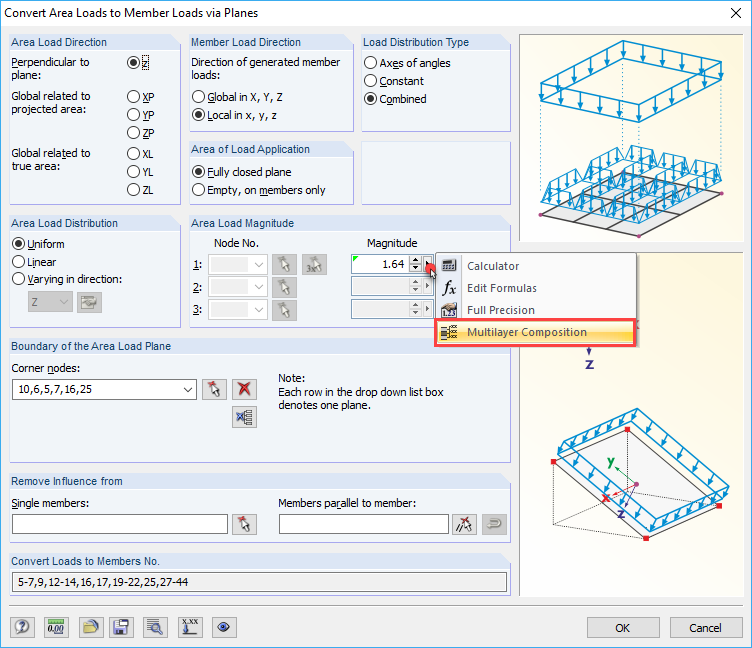Click the save settings floppy disk icon
The height and width of the screenshot is (648, 752).
[x=121, y=627]
